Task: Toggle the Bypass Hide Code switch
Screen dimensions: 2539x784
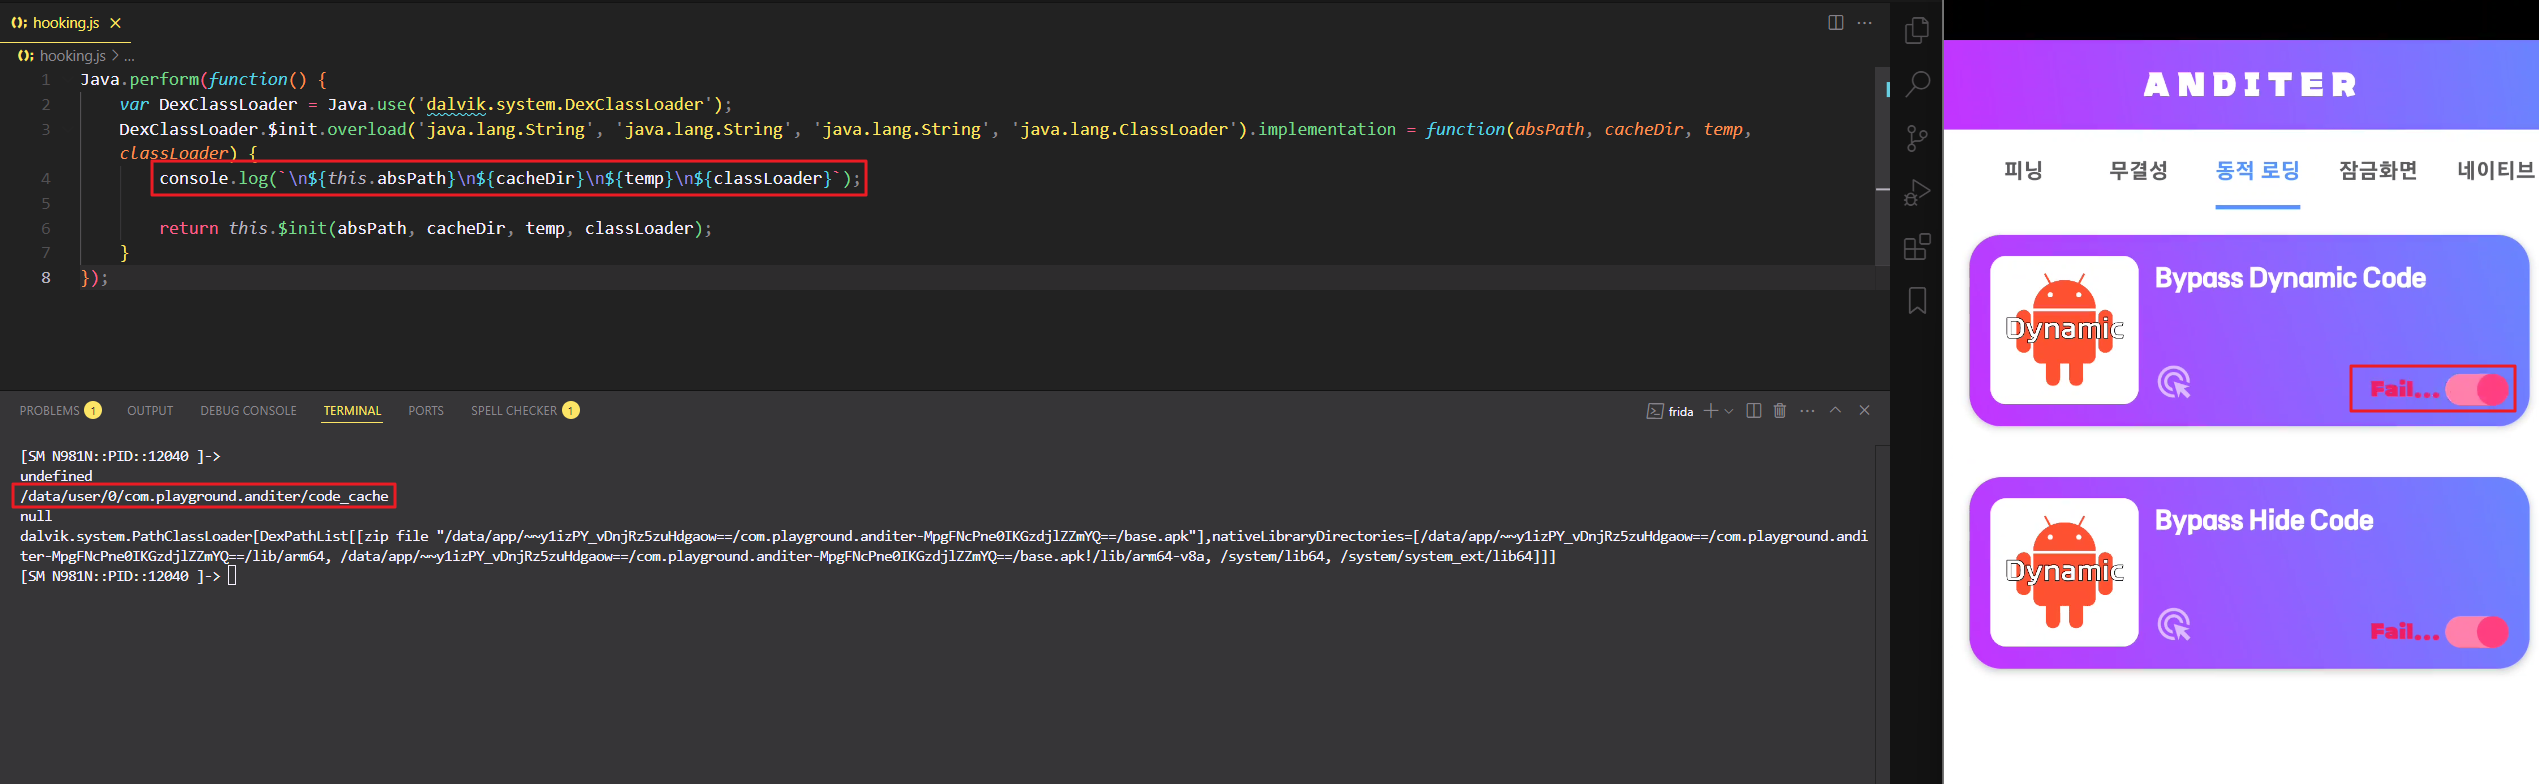Action: coord(2478,631)
